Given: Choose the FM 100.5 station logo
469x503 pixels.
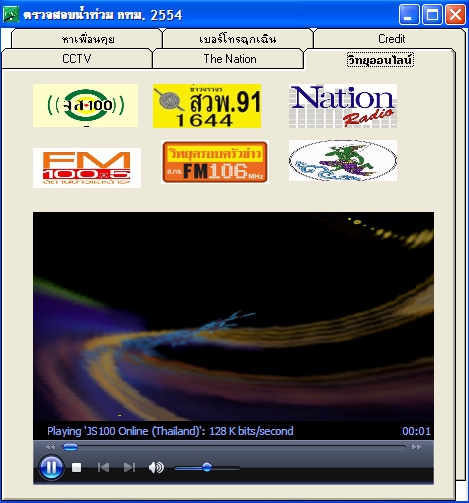Looking at the screenshot, I should pyautogui.click(x=87, y=168).
